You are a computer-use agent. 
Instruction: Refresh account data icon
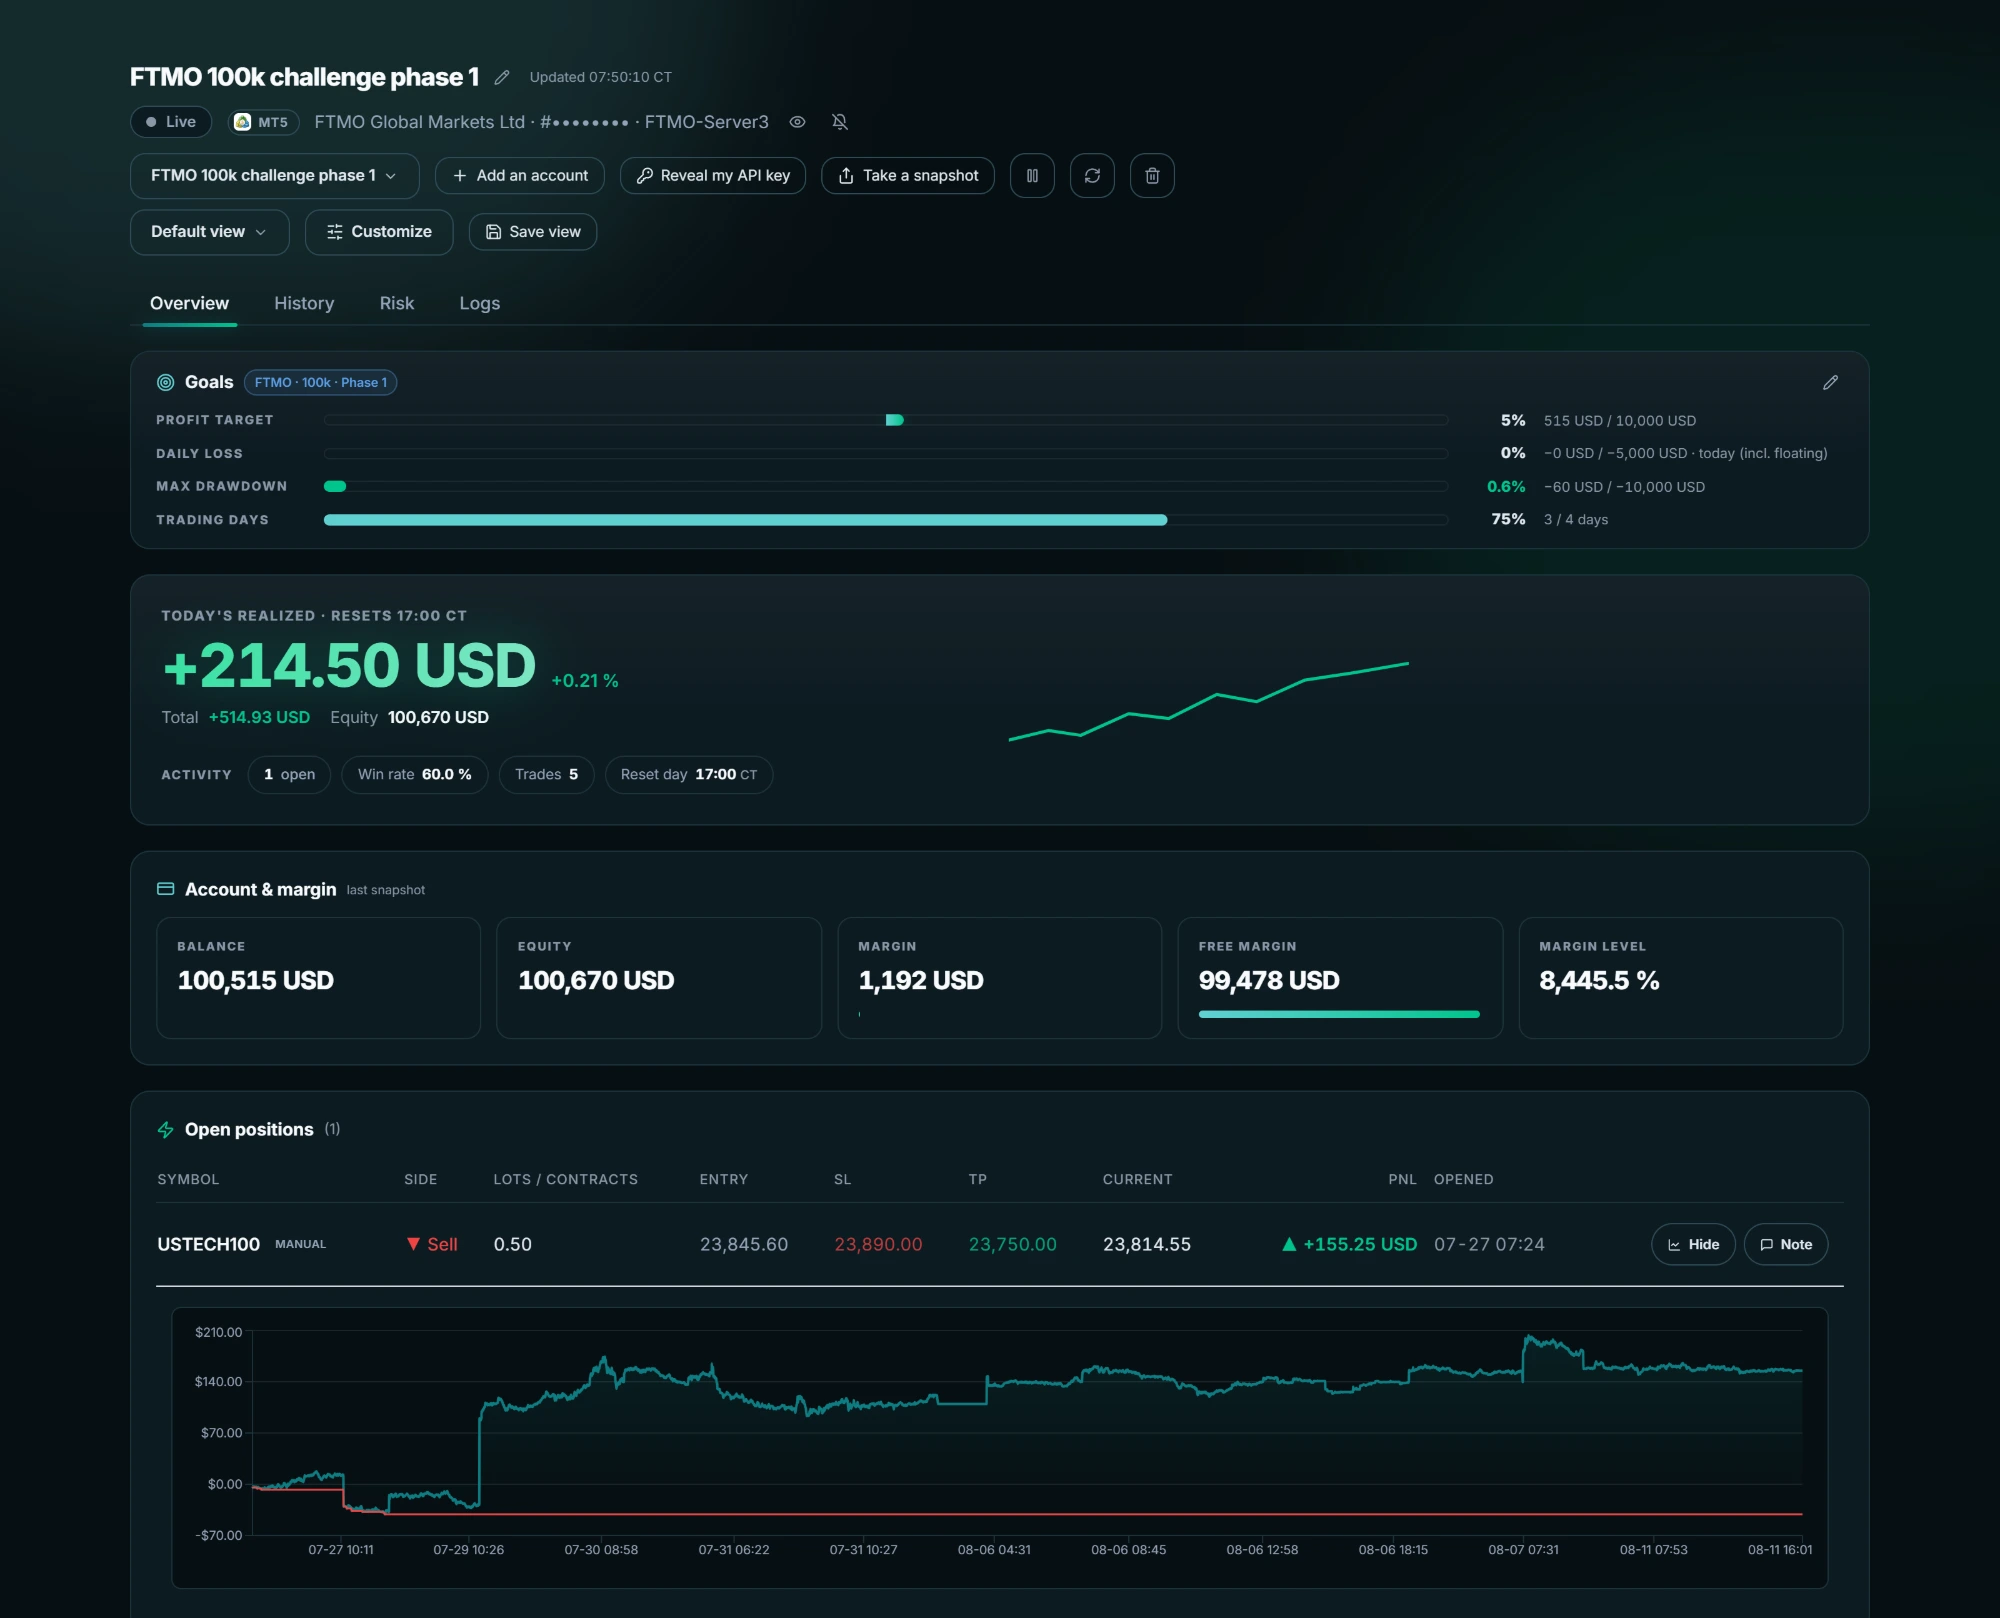point(1092,176)
